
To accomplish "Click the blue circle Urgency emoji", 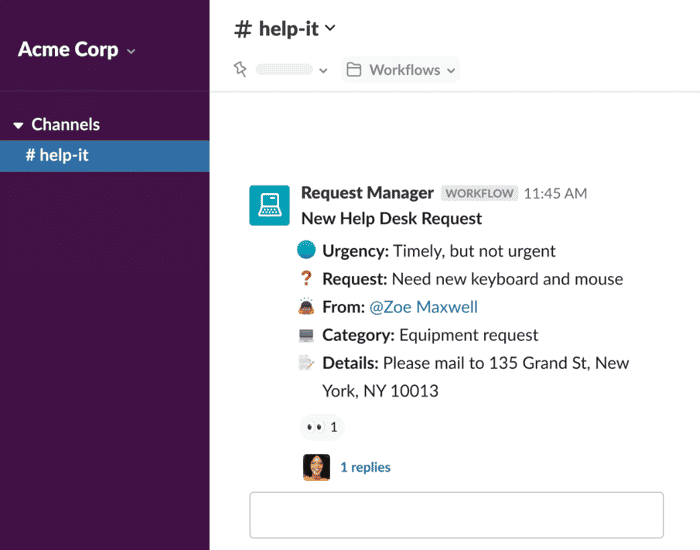I will [306, 250].
